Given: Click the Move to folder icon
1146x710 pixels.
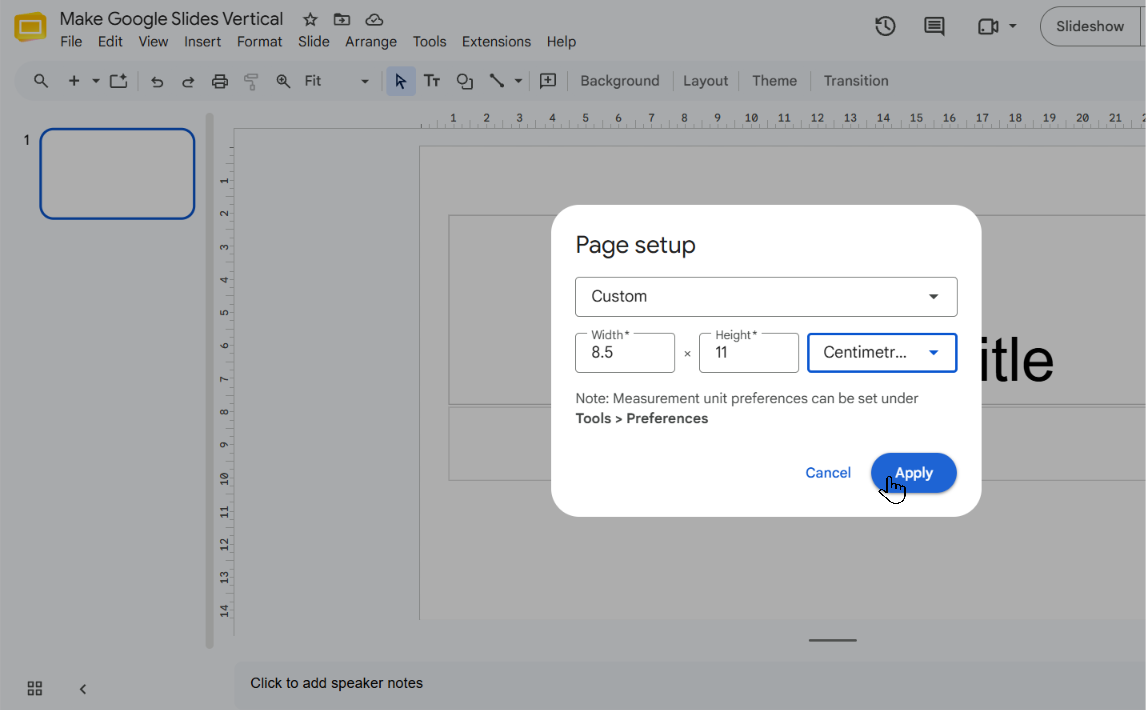Looking at the screenshot, I should (x=342, y=20).
